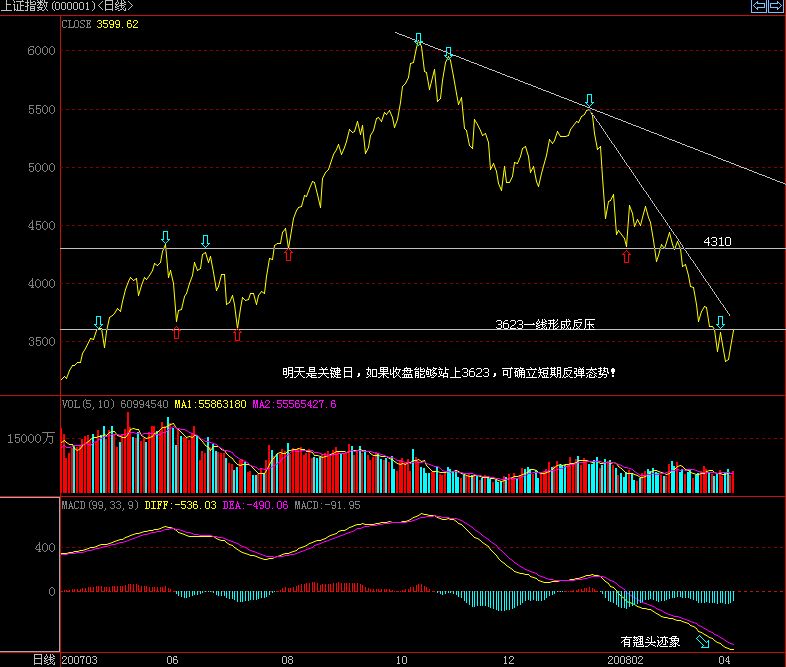Click the 6000 price axis label
Viewport: 786px width, 667px height.
(x=41, y=51)
